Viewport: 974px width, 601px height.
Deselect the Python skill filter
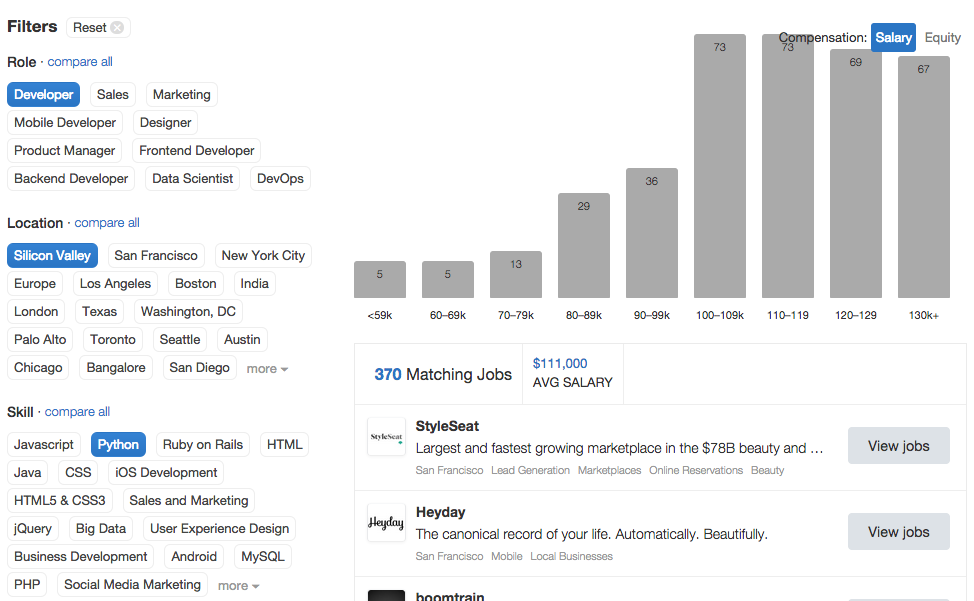(x=119, y=445)
